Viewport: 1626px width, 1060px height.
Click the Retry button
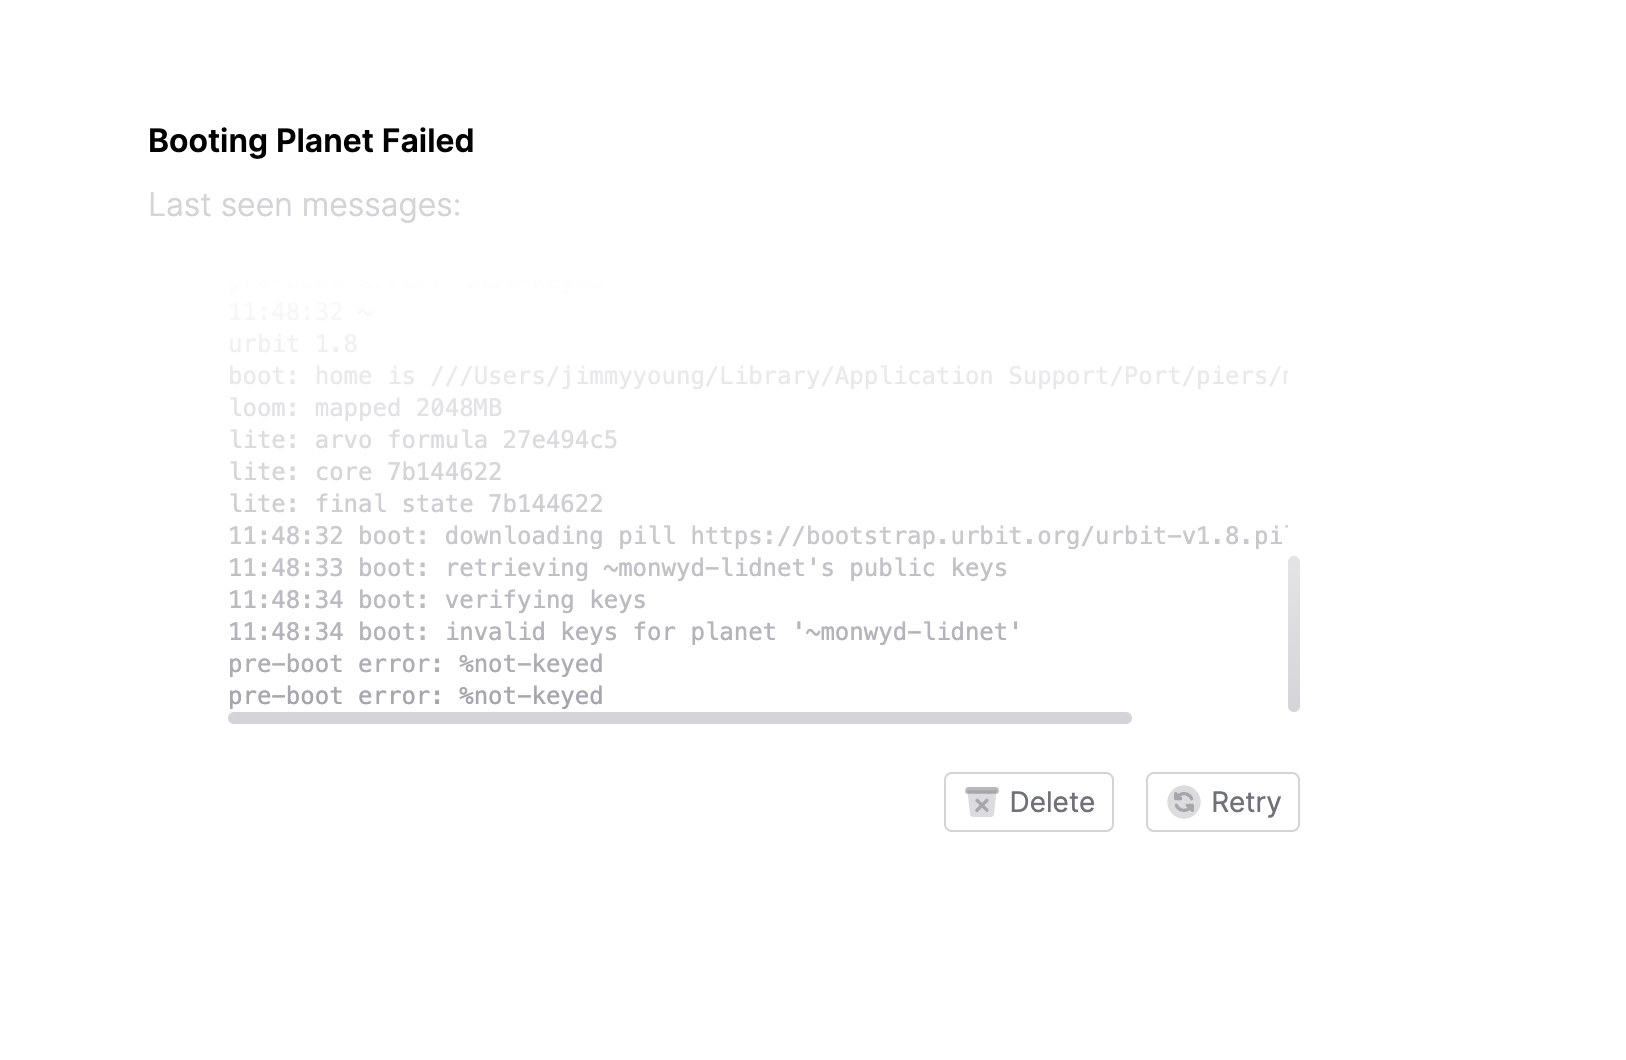(1222, 802)
